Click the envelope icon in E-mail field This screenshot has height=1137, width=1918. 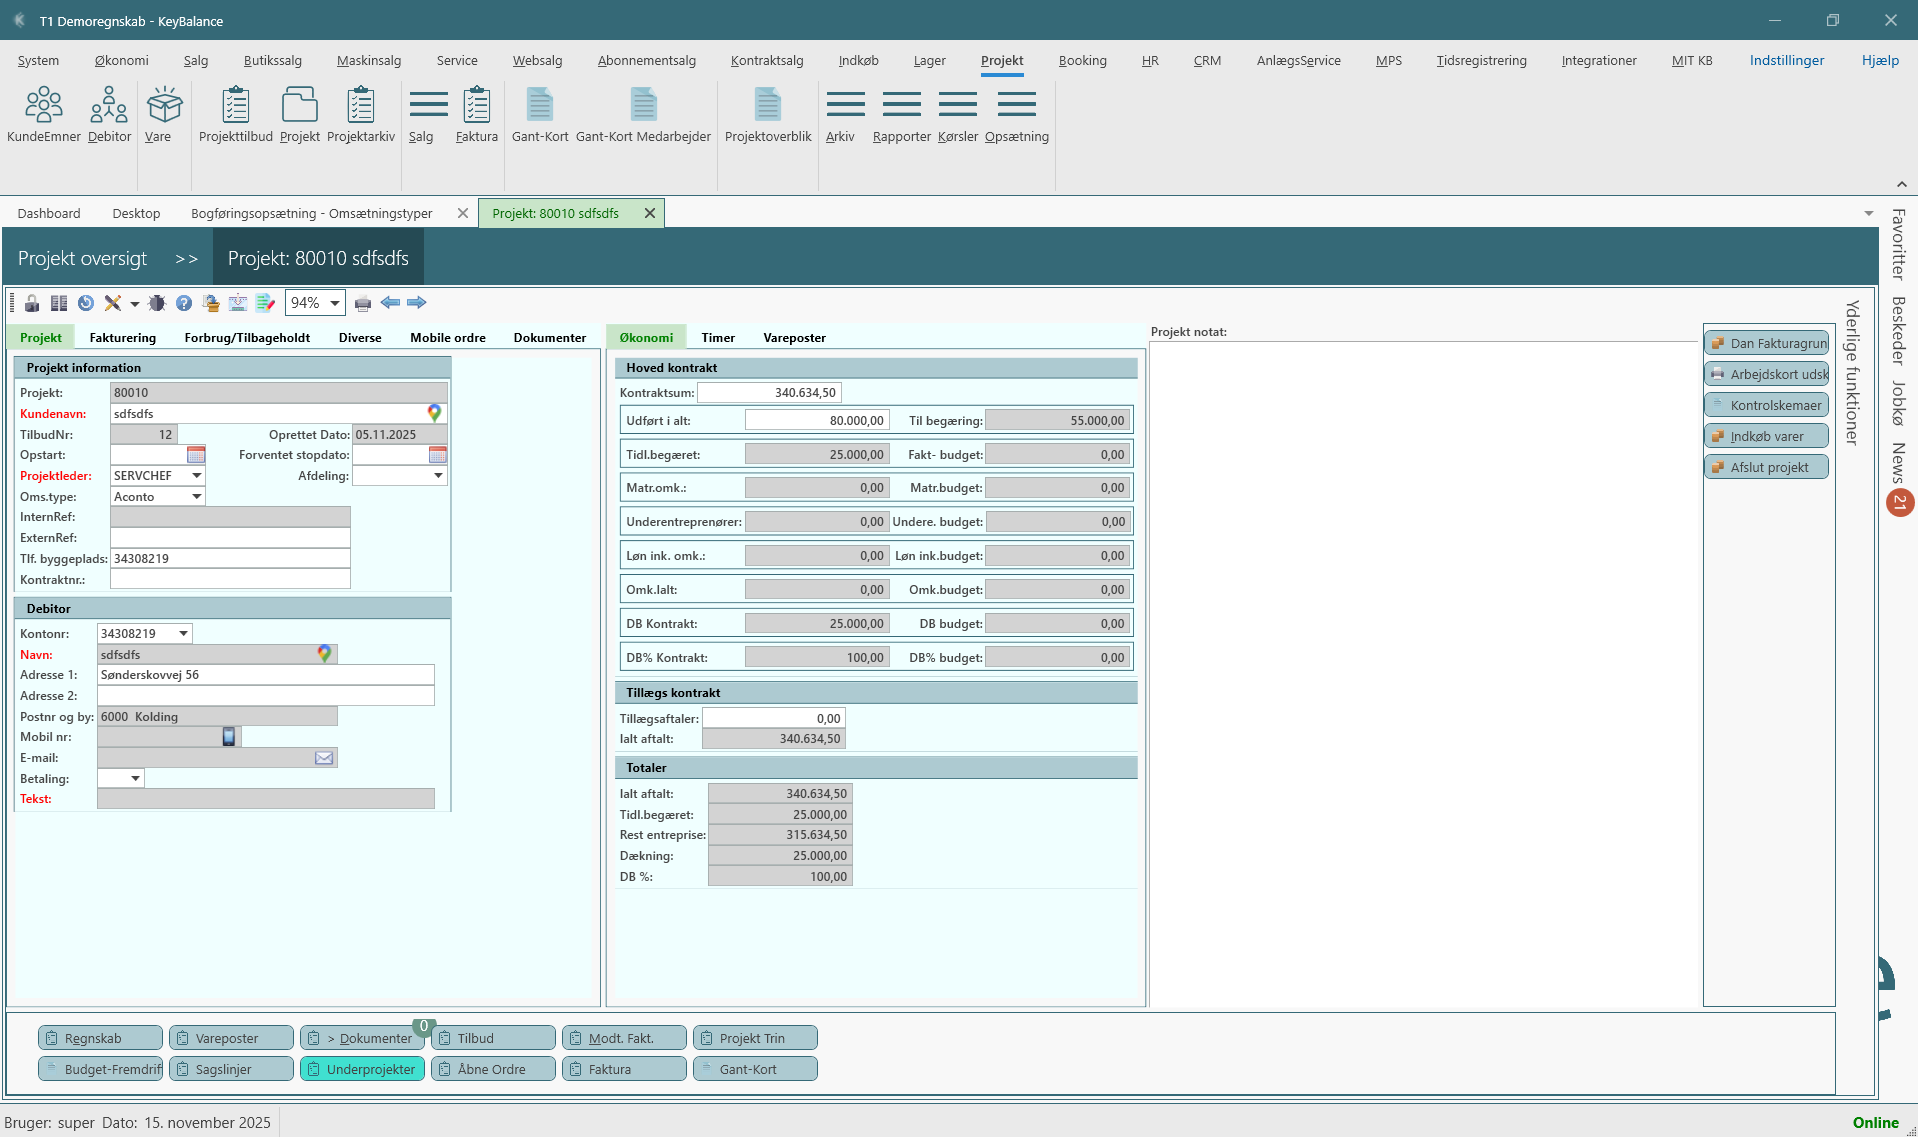click(x=324, y=758)
